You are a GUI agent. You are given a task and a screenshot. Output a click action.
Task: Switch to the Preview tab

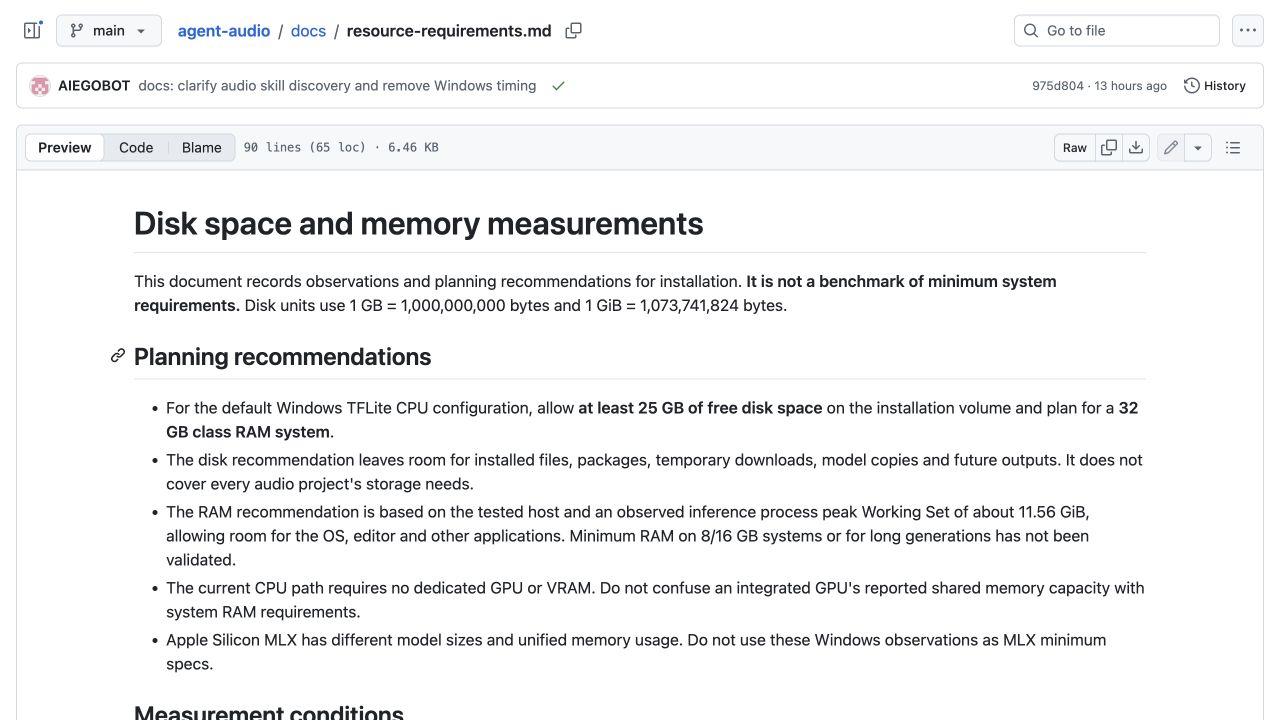point(65,148)
